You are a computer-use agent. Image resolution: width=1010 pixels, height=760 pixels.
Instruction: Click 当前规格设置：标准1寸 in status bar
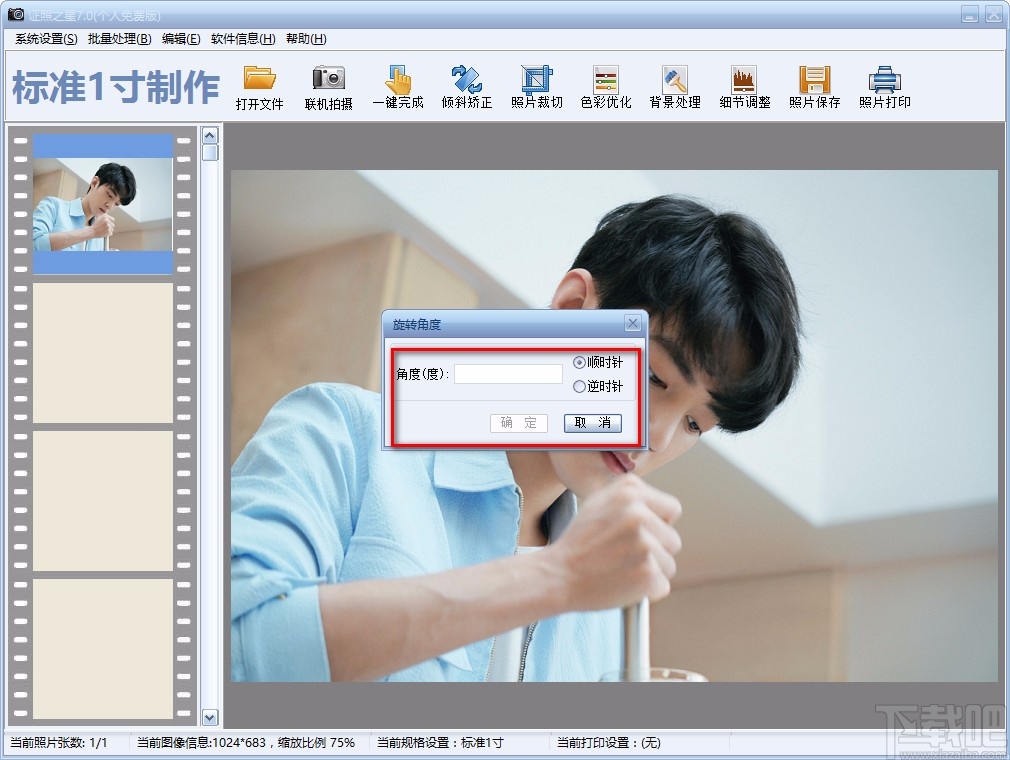(440, 743)
